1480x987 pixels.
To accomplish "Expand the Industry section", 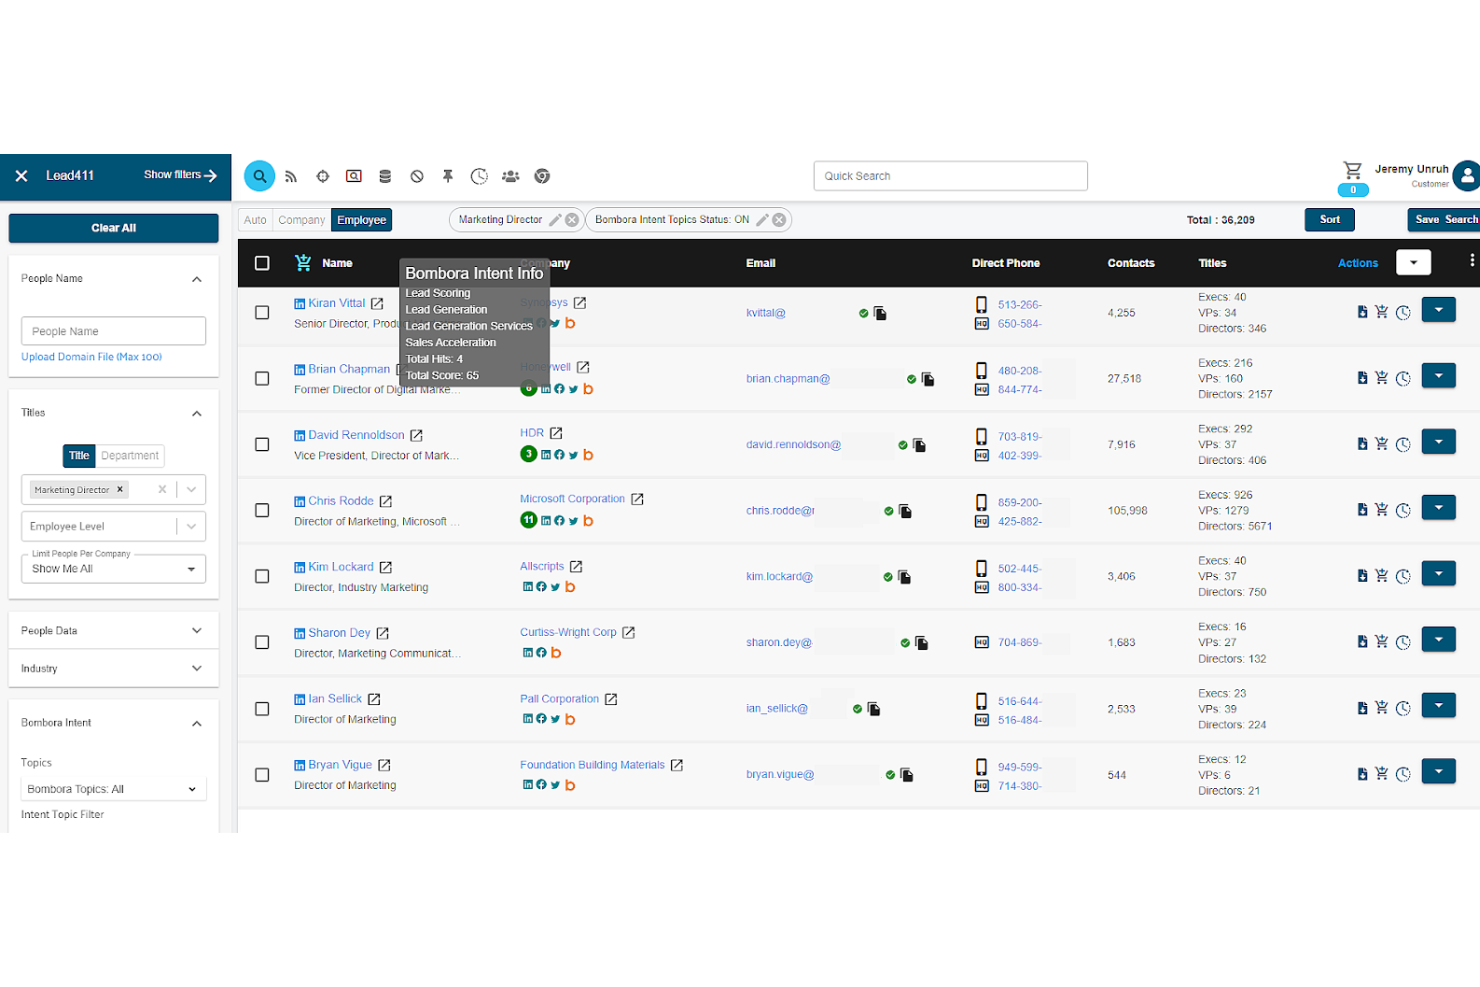I will point(197,668).
